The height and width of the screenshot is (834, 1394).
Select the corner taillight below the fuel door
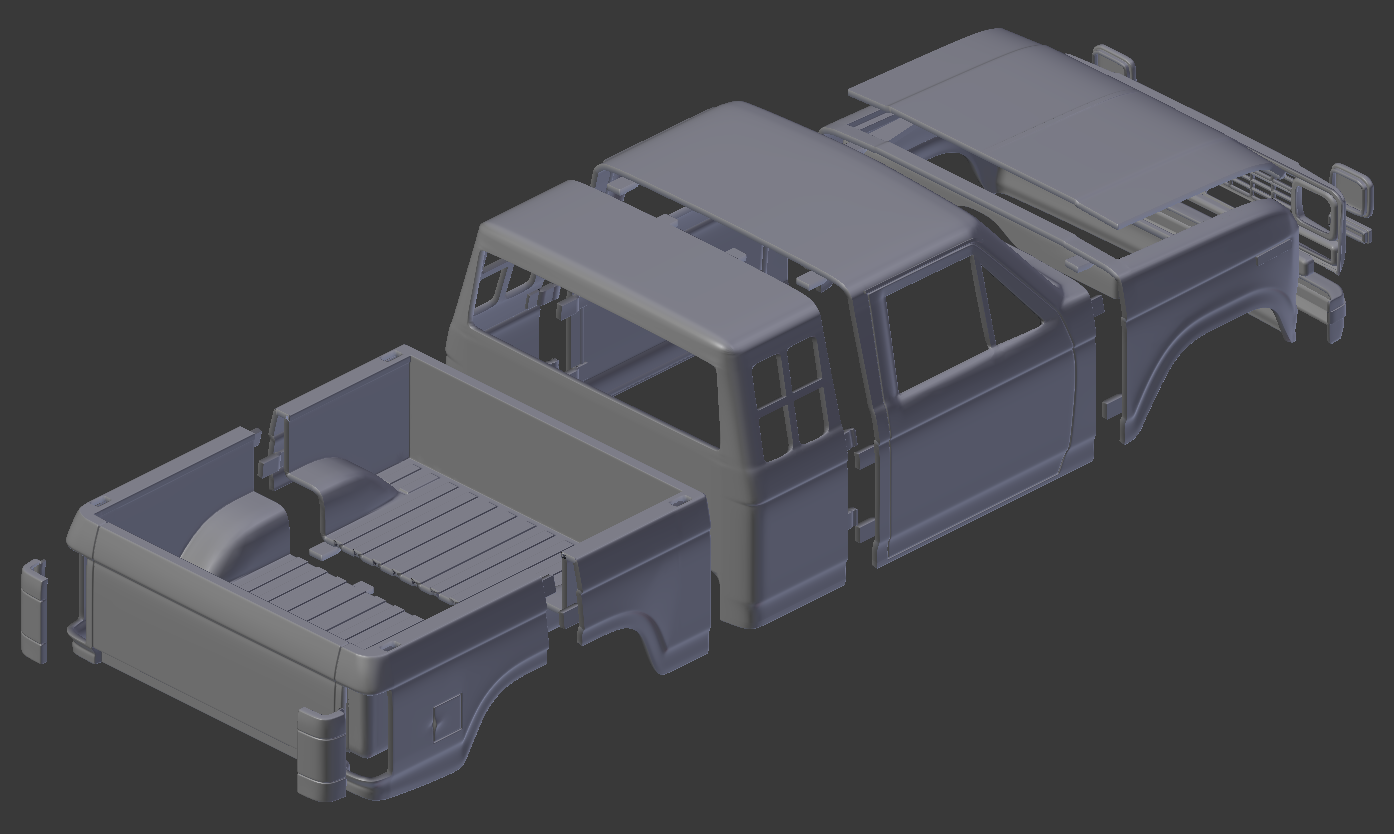click(x=321, y=755)
